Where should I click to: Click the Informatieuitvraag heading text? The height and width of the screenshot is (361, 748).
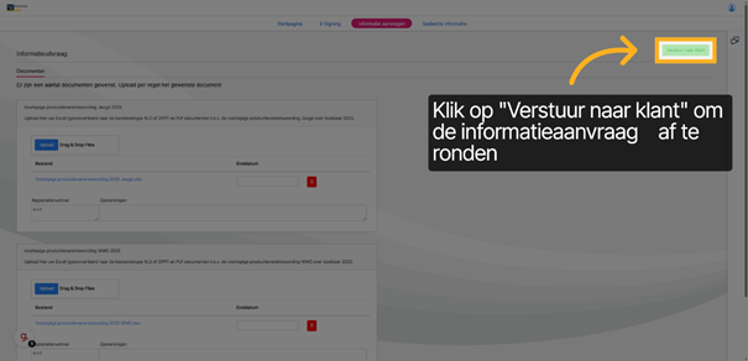[x=42, y=54]
